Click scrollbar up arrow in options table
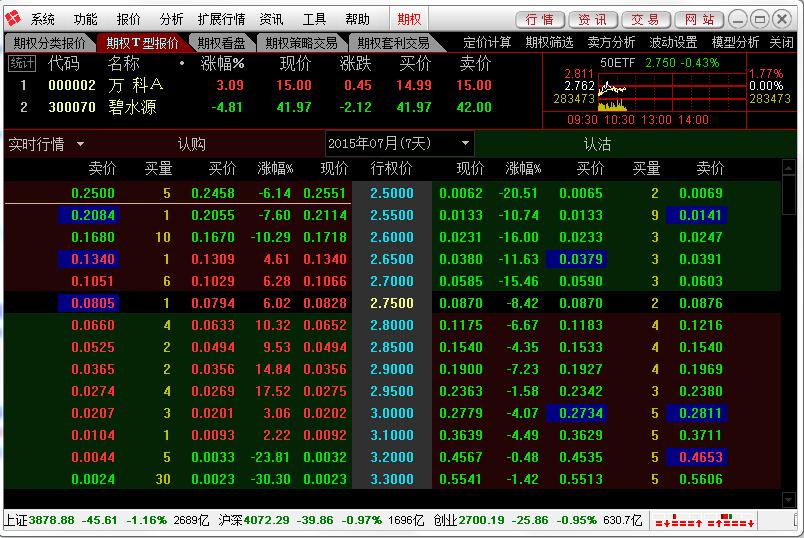 point(789,168)
